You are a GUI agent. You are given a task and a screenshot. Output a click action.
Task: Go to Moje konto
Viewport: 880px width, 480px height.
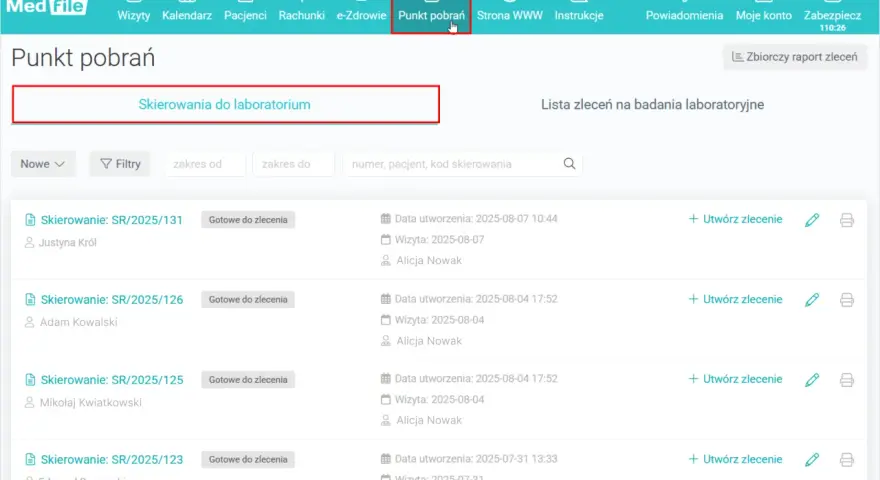click(764, 15)
